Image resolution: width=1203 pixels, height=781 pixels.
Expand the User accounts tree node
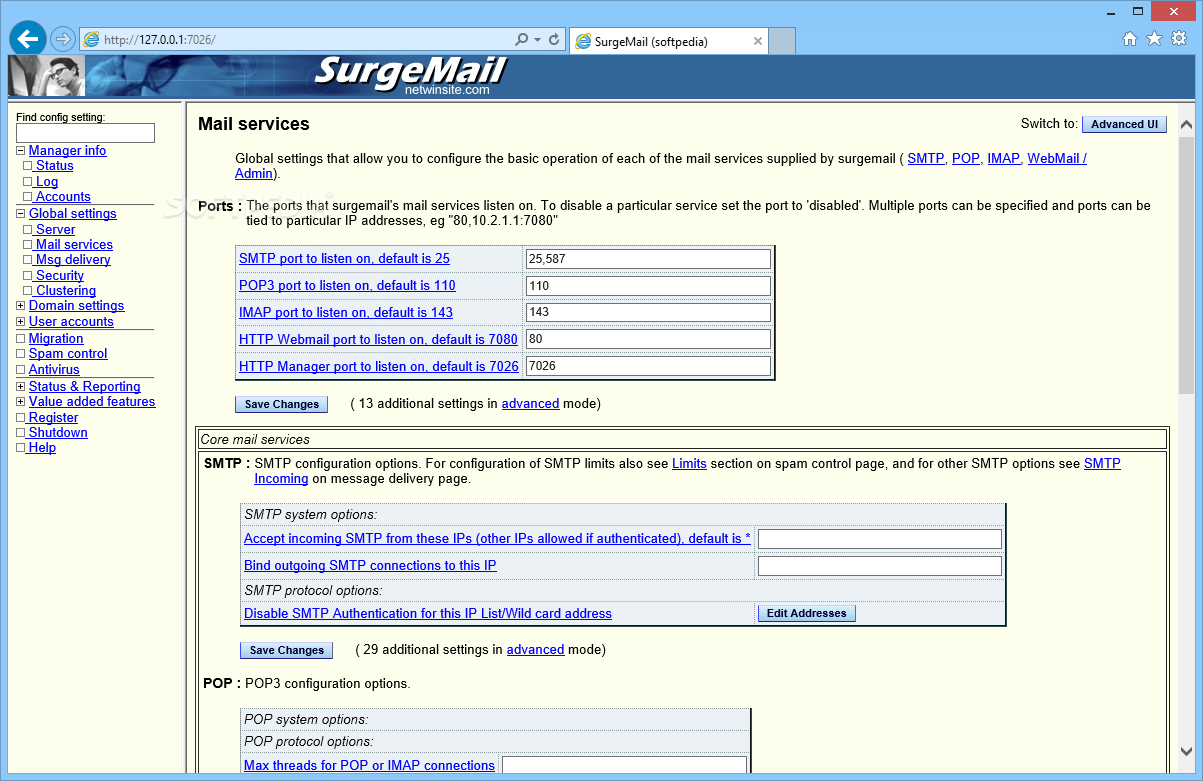pos(21,322)
